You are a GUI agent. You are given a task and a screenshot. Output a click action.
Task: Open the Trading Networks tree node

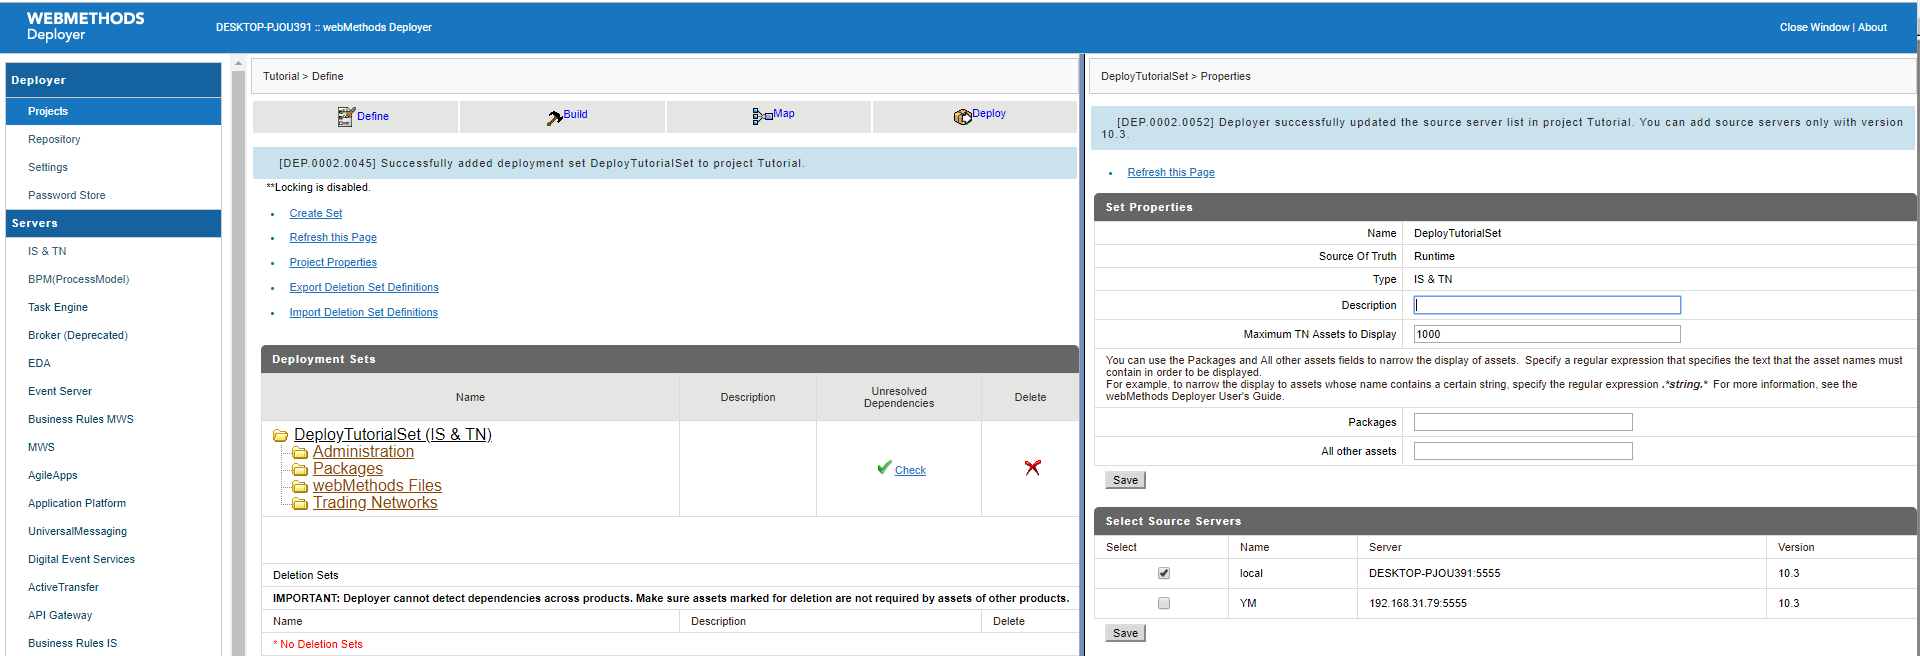click(x=375, y=503)
